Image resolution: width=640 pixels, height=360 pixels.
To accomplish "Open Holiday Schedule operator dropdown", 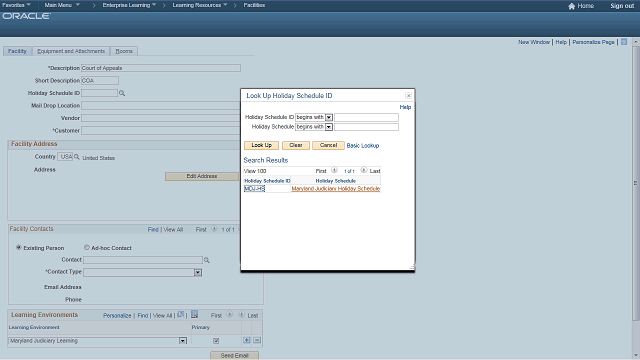I will tap(329, 127).
